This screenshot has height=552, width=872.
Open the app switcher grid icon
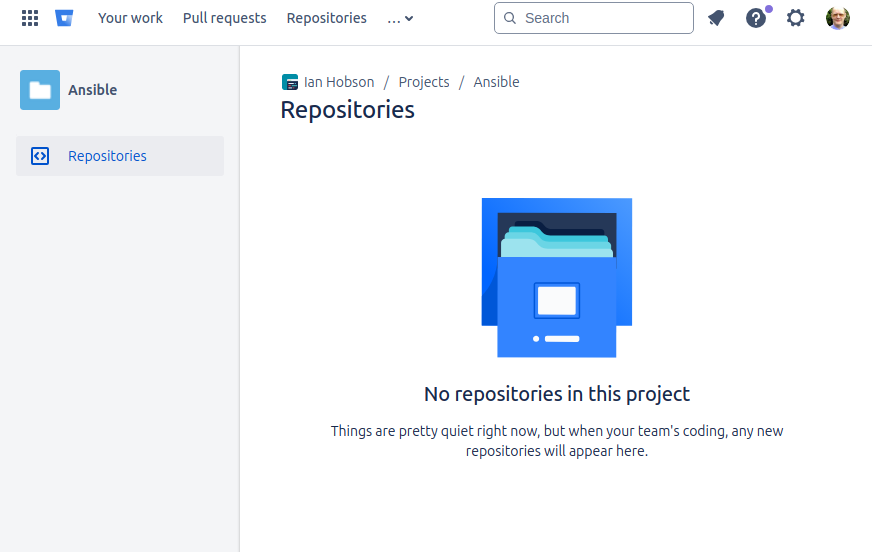click(x=30, y=18)
